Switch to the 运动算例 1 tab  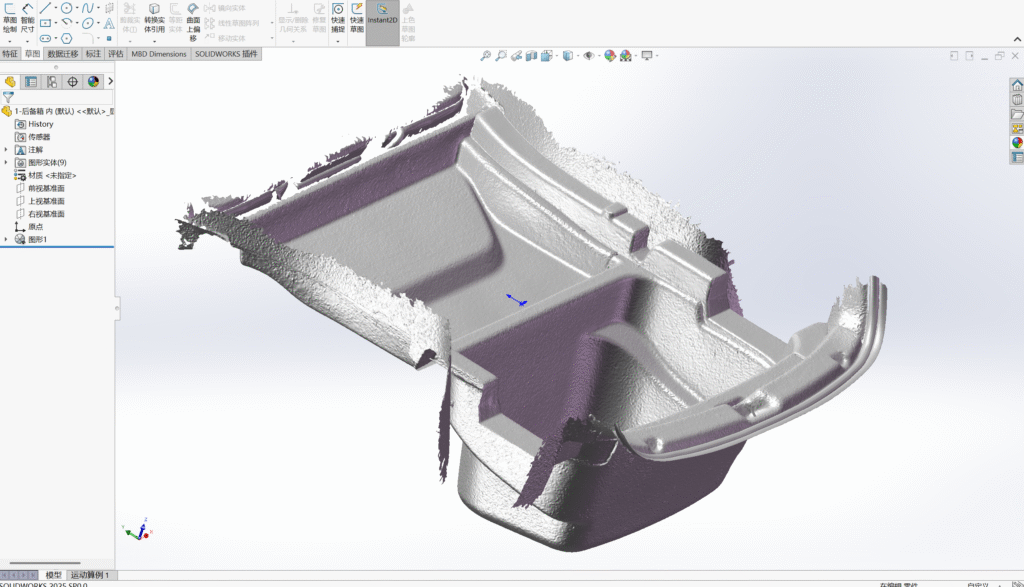click(90, 575)
